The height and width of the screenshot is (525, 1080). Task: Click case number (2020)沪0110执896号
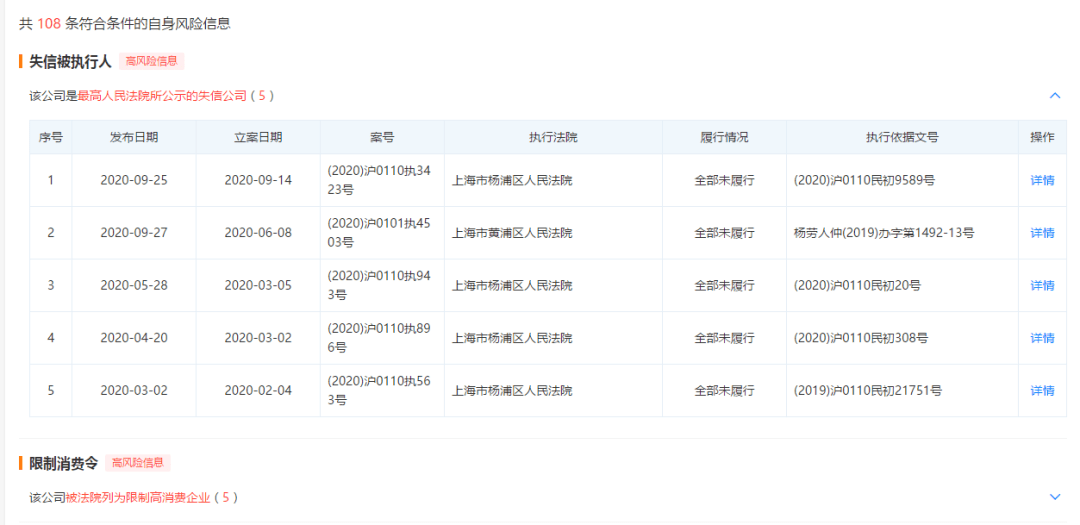pyautogui.click(x=379, y=338)
